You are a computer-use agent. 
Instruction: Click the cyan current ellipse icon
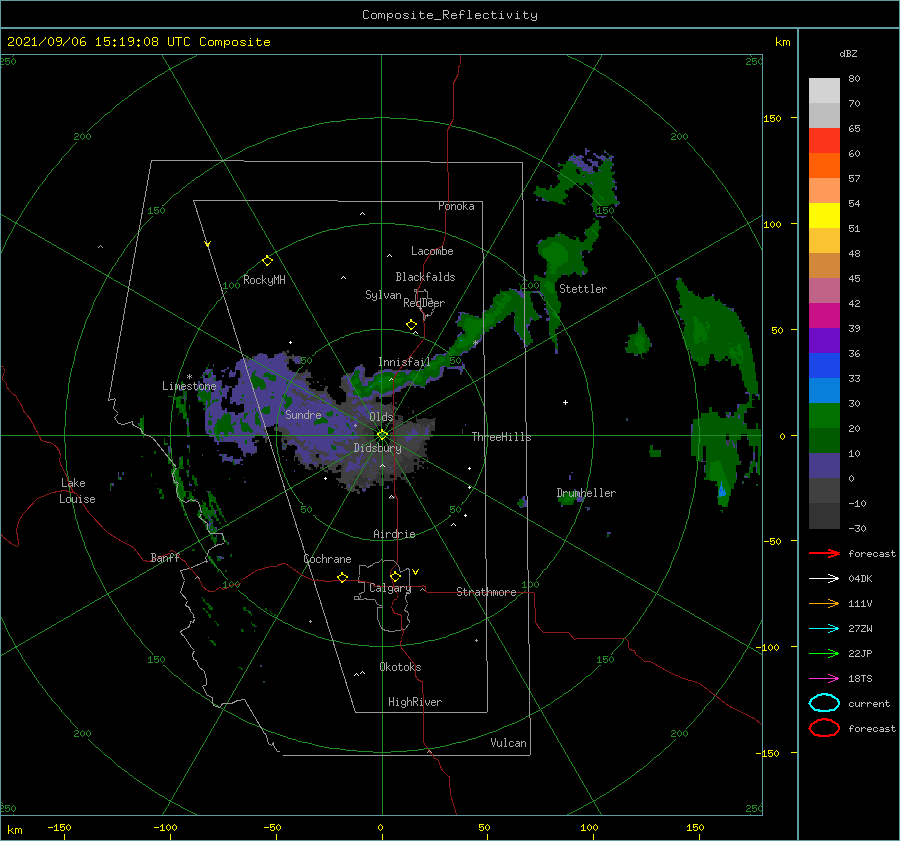coord(824,703)
